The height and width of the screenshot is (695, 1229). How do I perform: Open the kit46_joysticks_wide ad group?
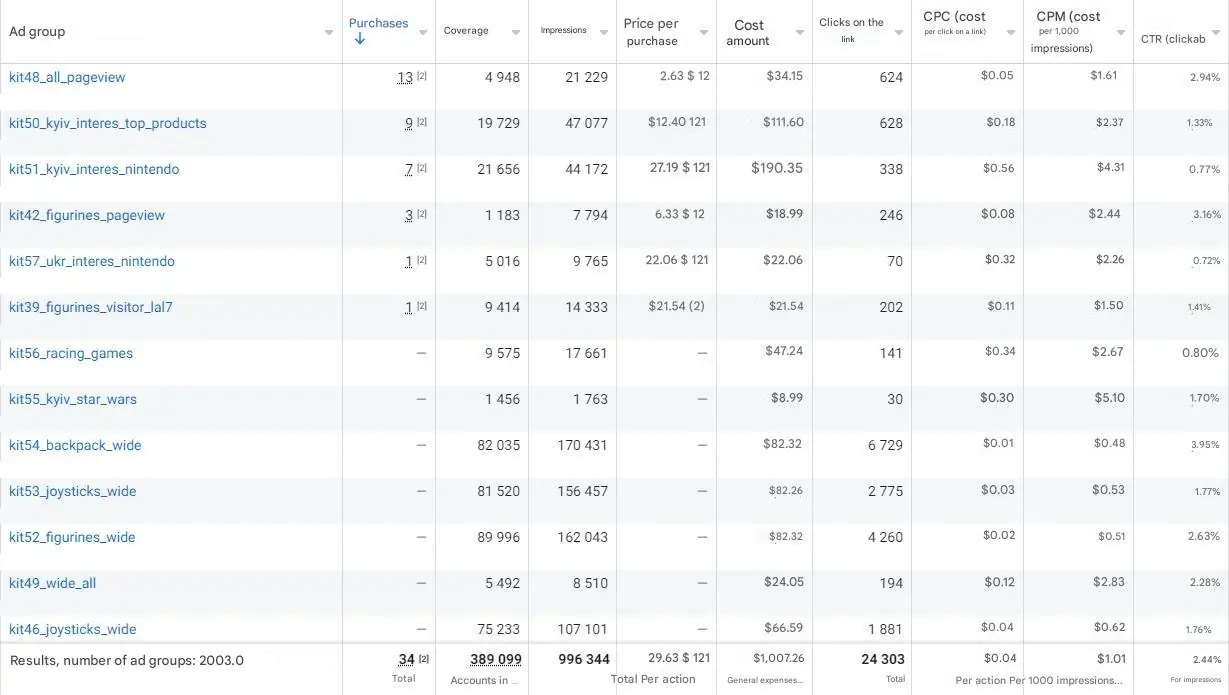pos(73,629)
